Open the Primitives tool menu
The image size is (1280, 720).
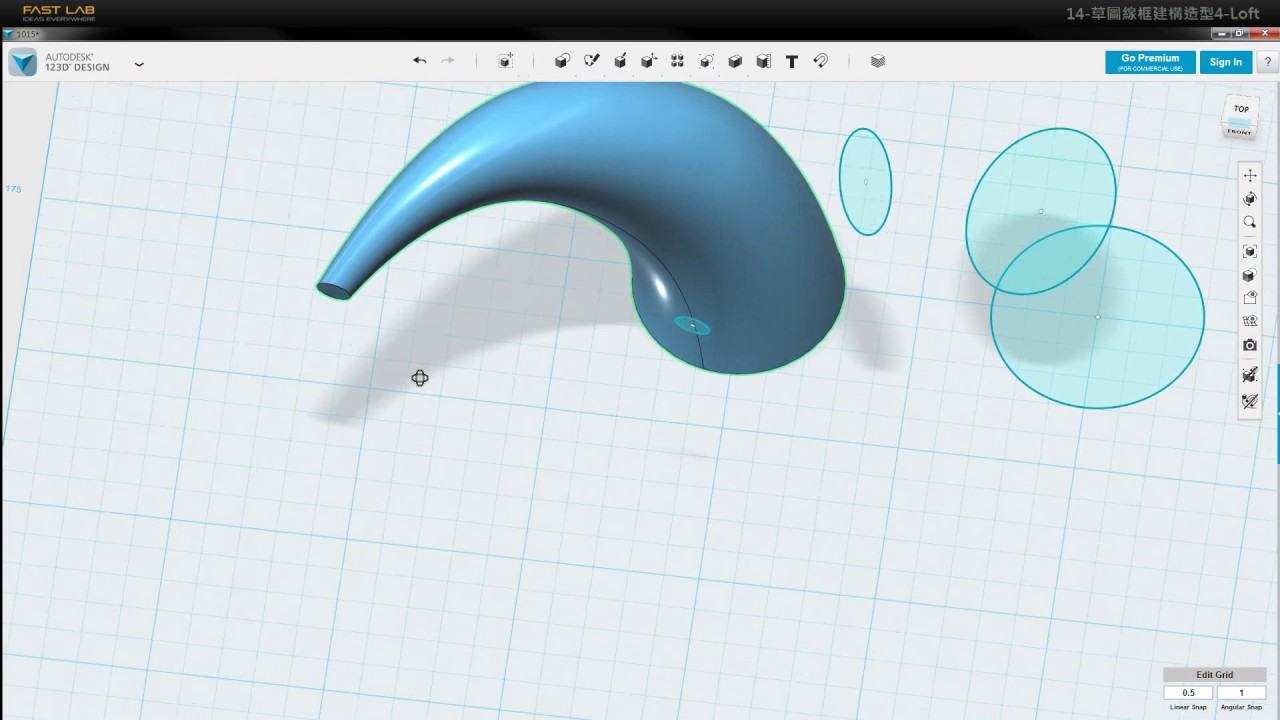562,61
